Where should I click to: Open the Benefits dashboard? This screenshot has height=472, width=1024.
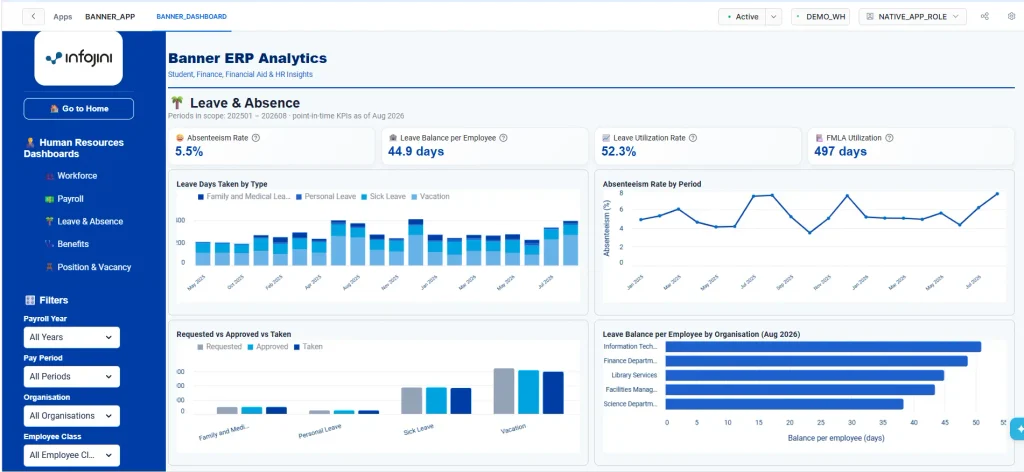coord(73,244)
